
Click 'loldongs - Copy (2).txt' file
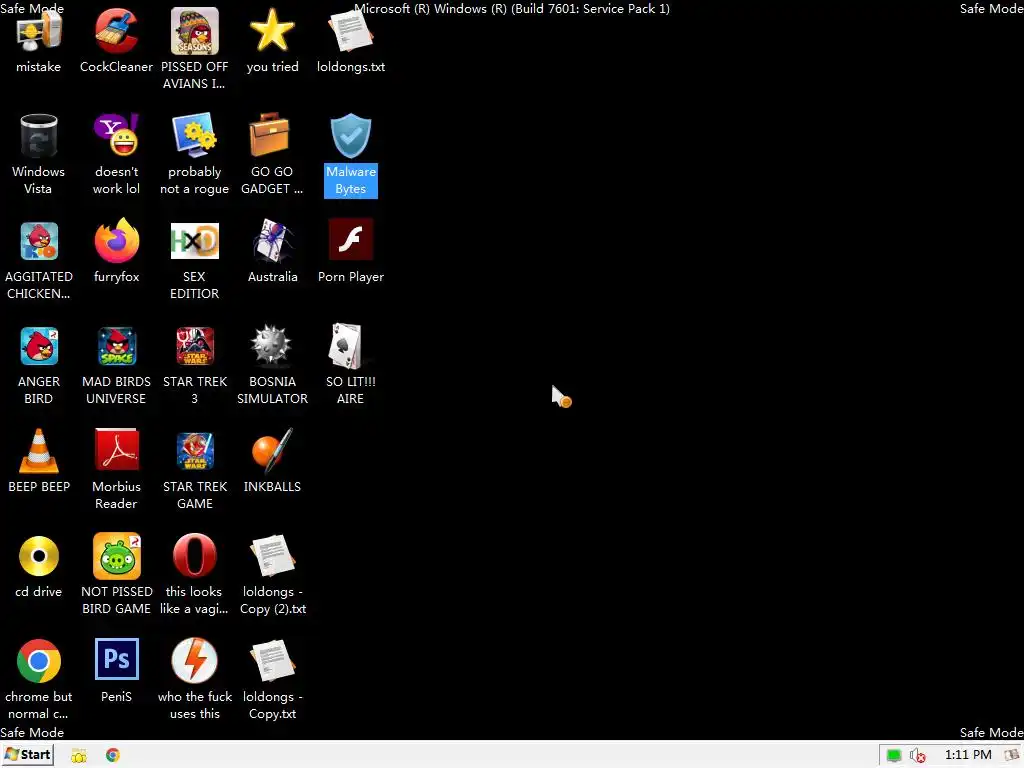point(272,556)
